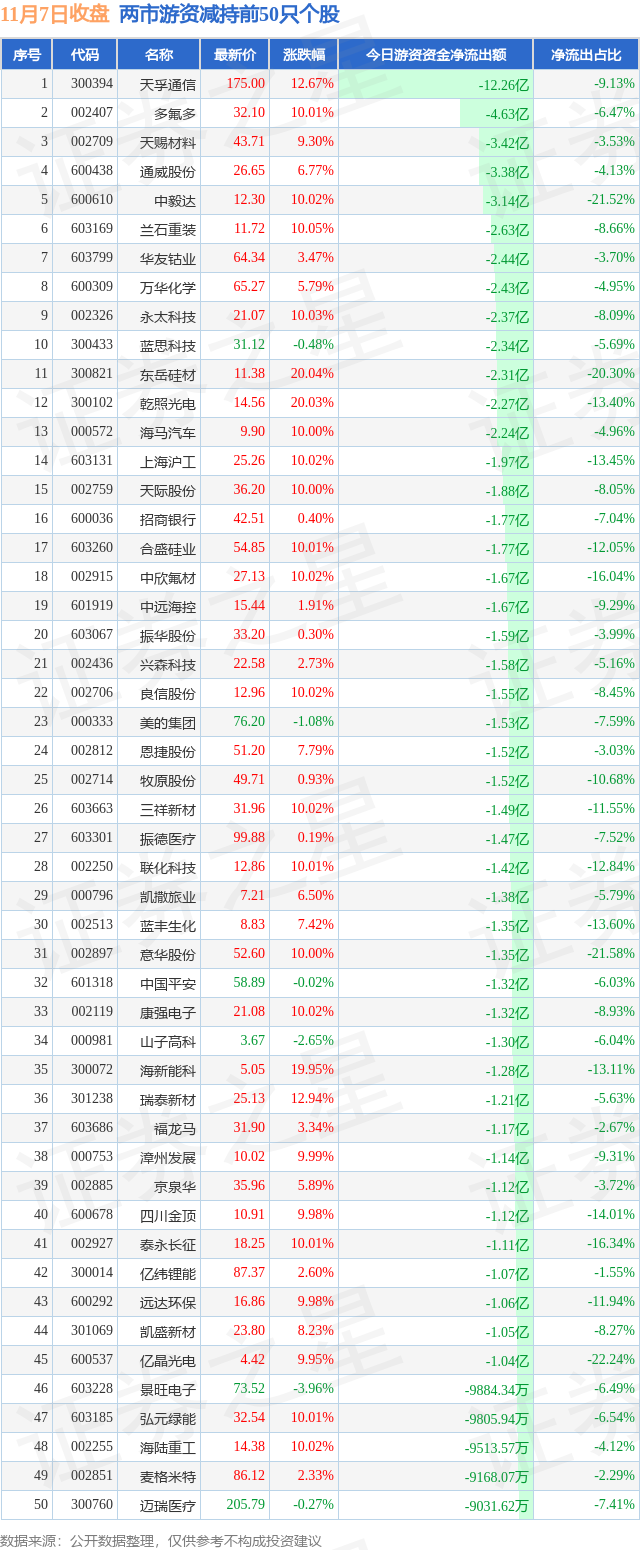Select stock name 天赐材料

(168, 142)
